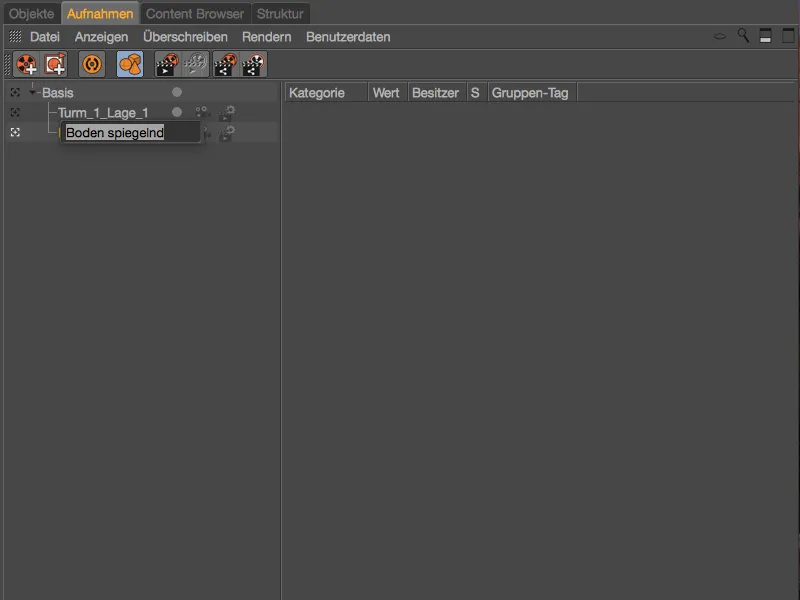Viewport: 800px width, 600px height.
Task: Open the Anzeigen menu
Action: 101,37
